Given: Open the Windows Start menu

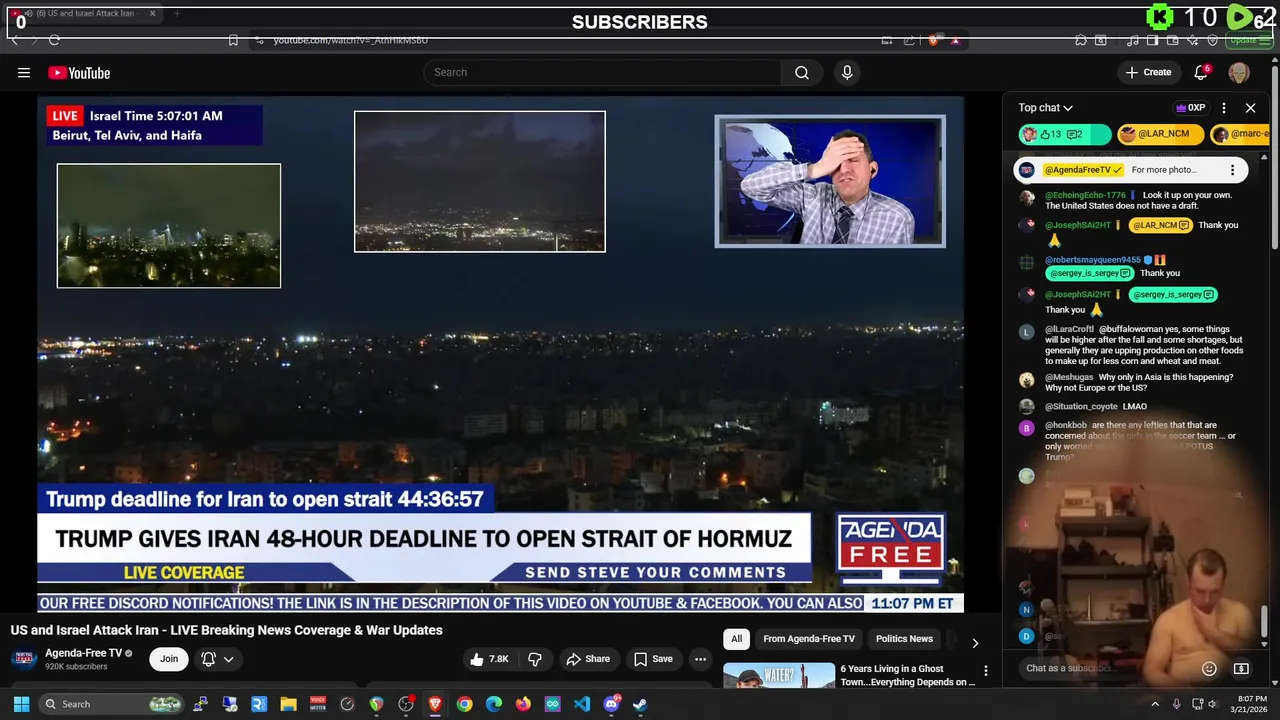Looking at the screenshot, I should (21, 704).
